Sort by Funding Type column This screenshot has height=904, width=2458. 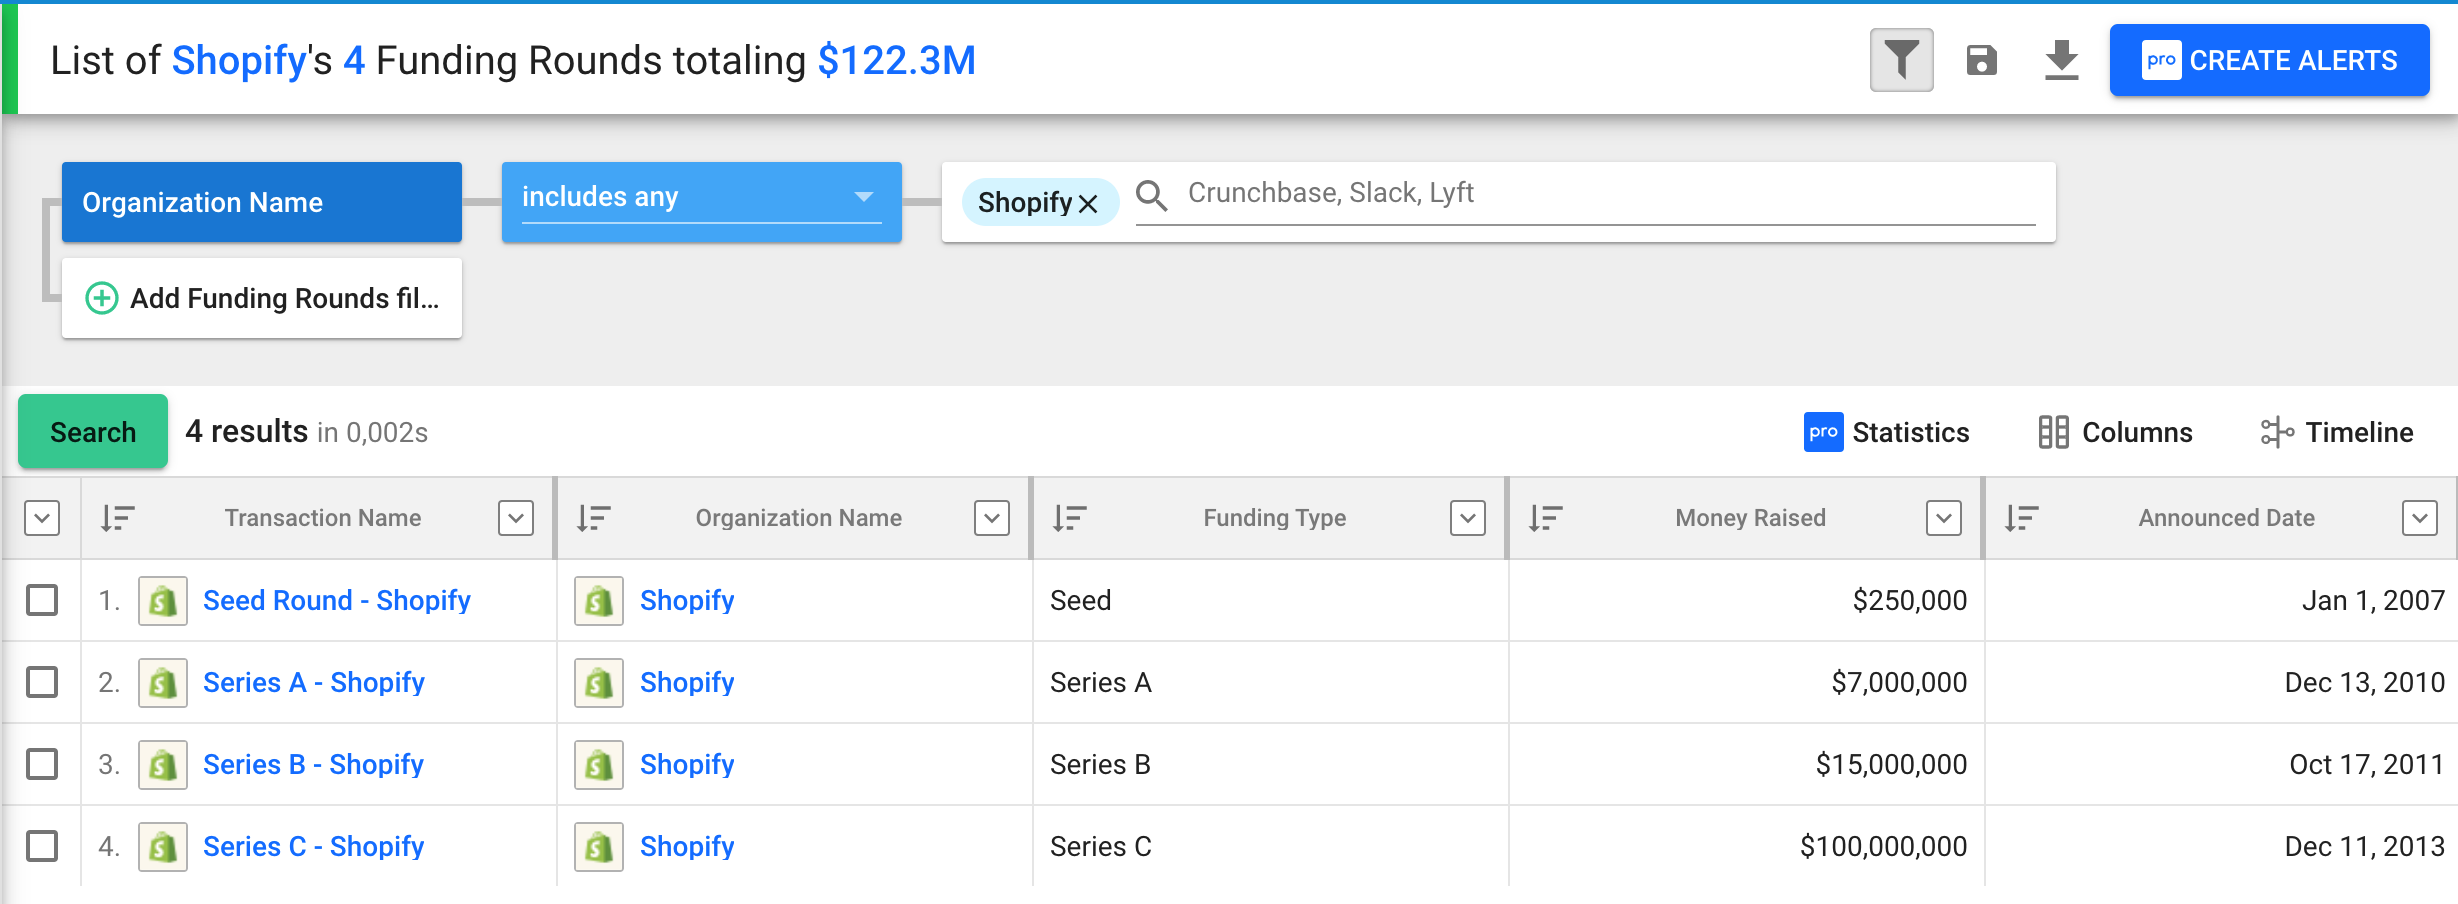point(1069,518)
